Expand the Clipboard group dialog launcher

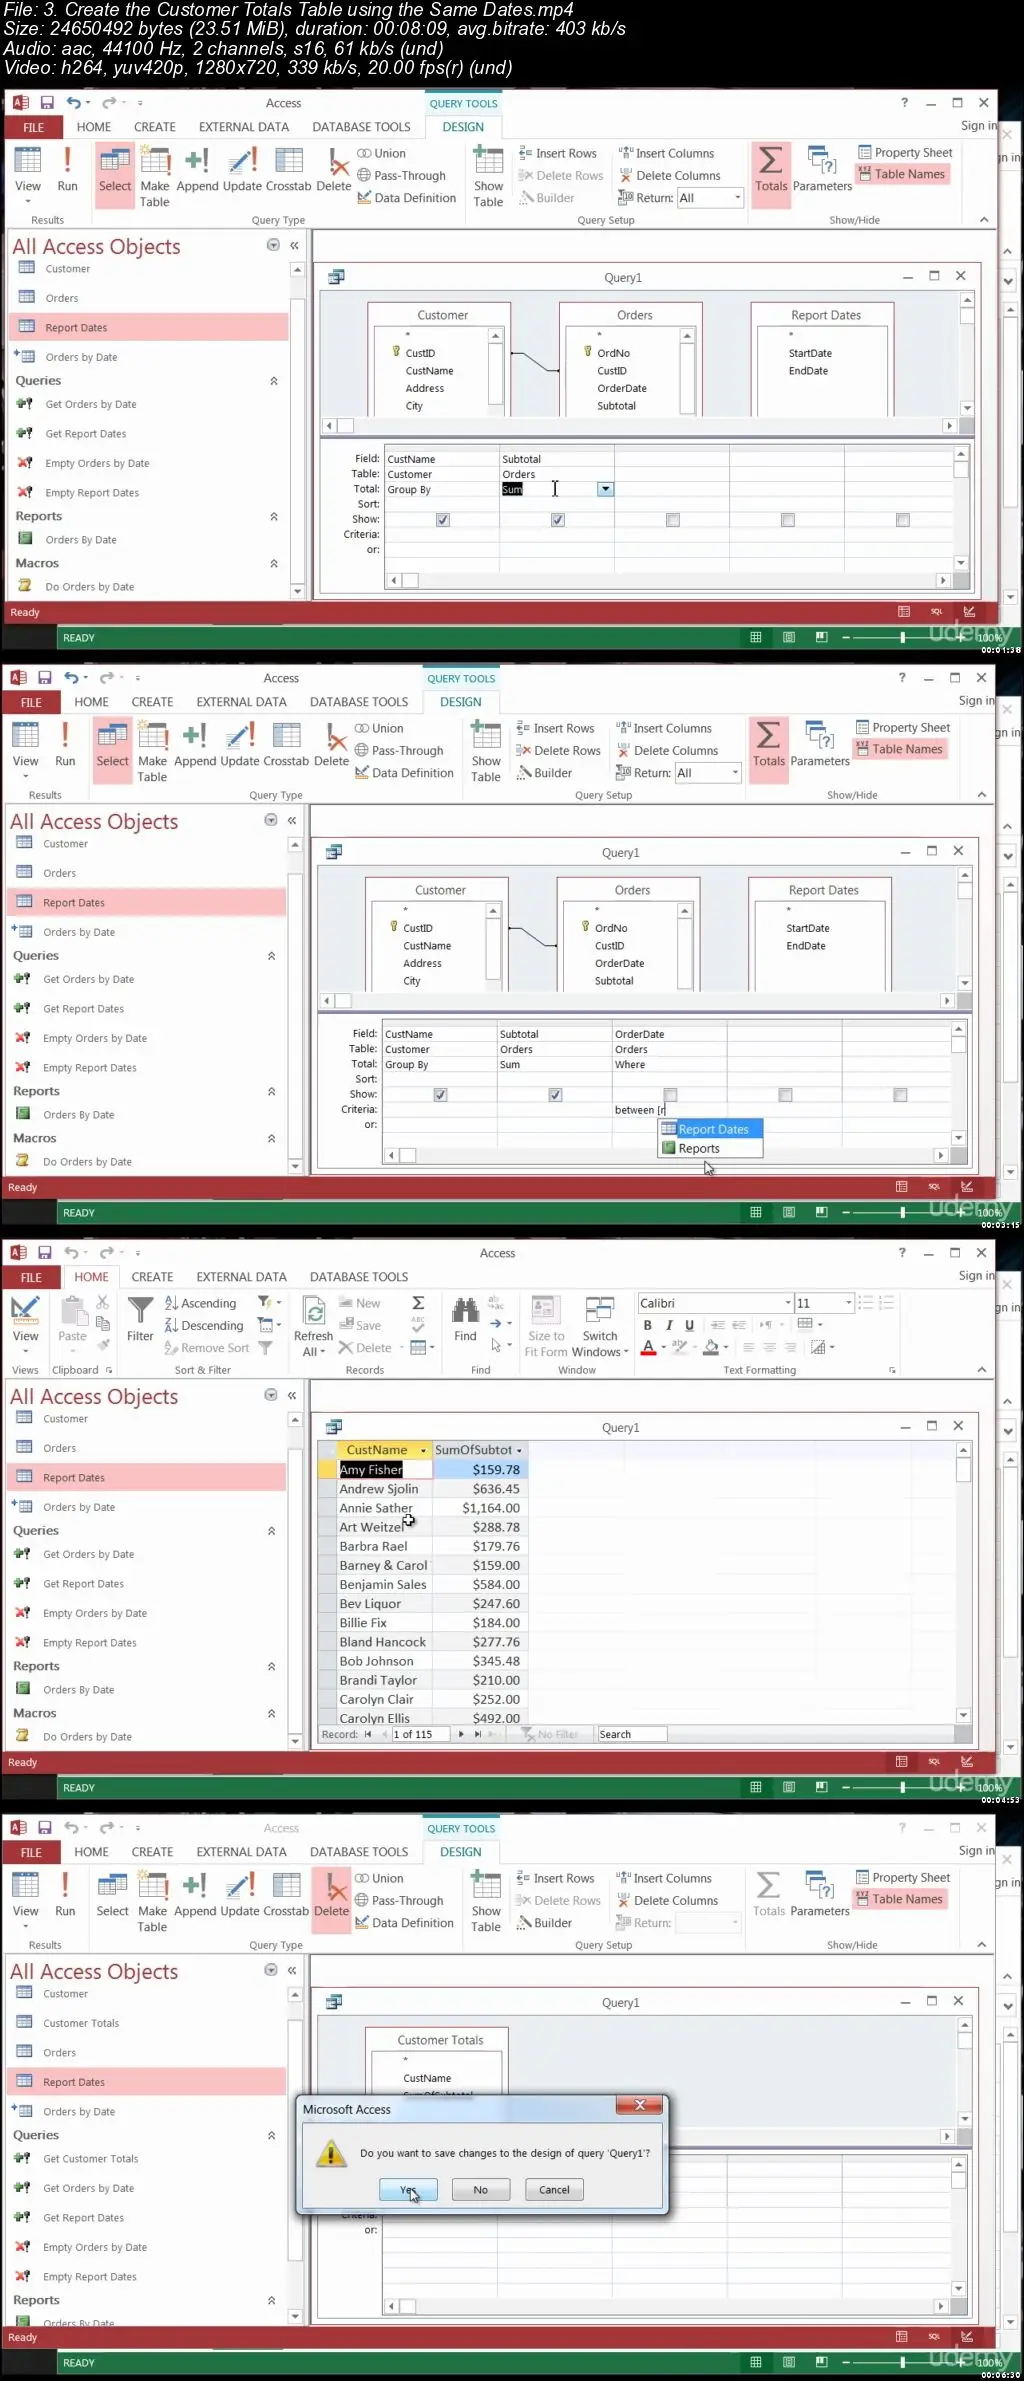(x=109, y=1370)
